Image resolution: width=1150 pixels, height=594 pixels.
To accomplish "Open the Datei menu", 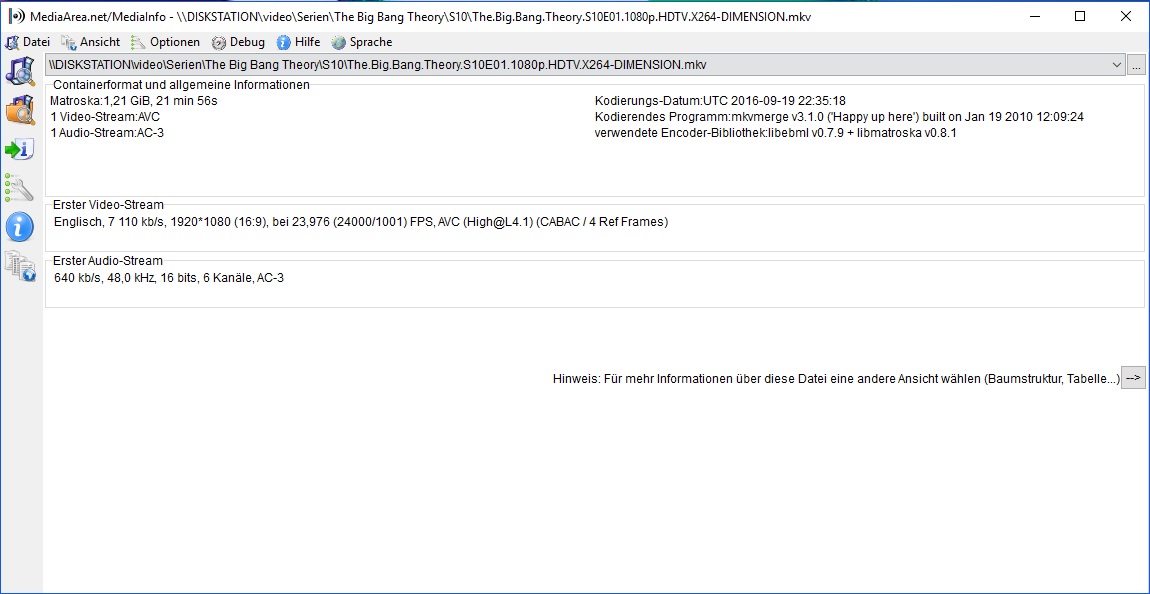I will (x=28, y=42).
